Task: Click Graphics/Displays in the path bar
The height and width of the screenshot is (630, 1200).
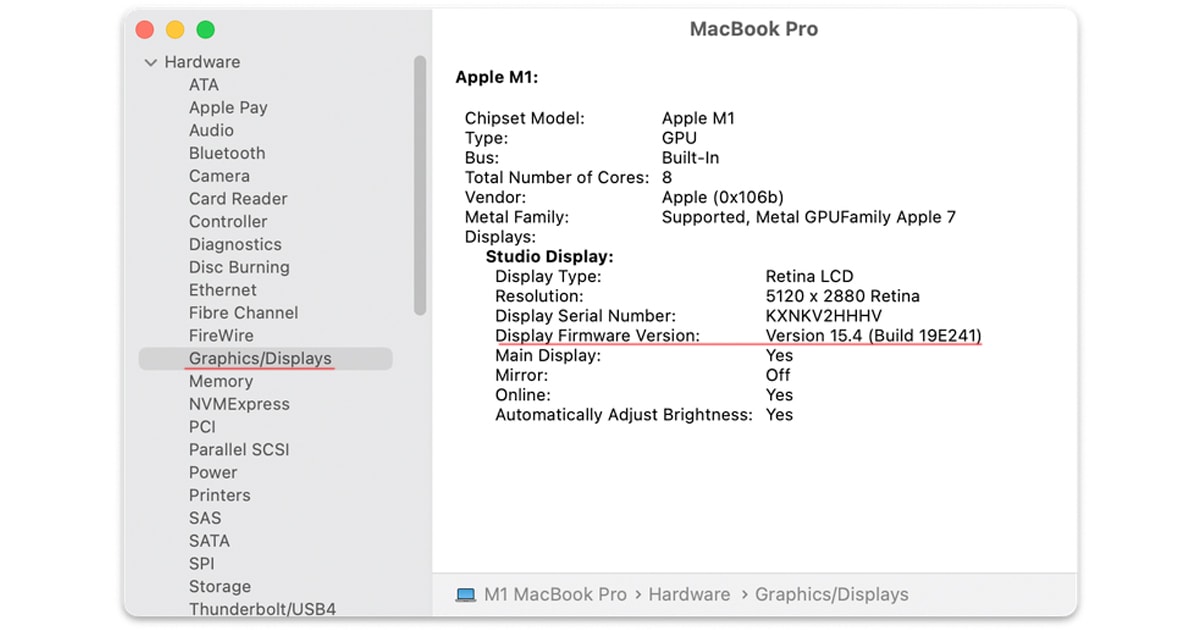Action: click(x=831, y=595)
